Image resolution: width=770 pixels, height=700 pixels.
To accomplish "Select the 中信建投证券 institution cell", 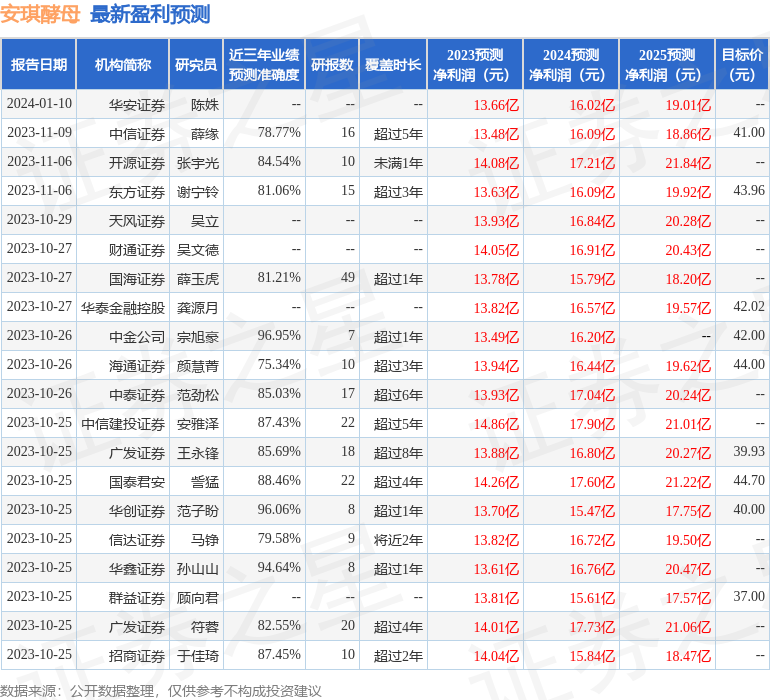I will point(123,424).
